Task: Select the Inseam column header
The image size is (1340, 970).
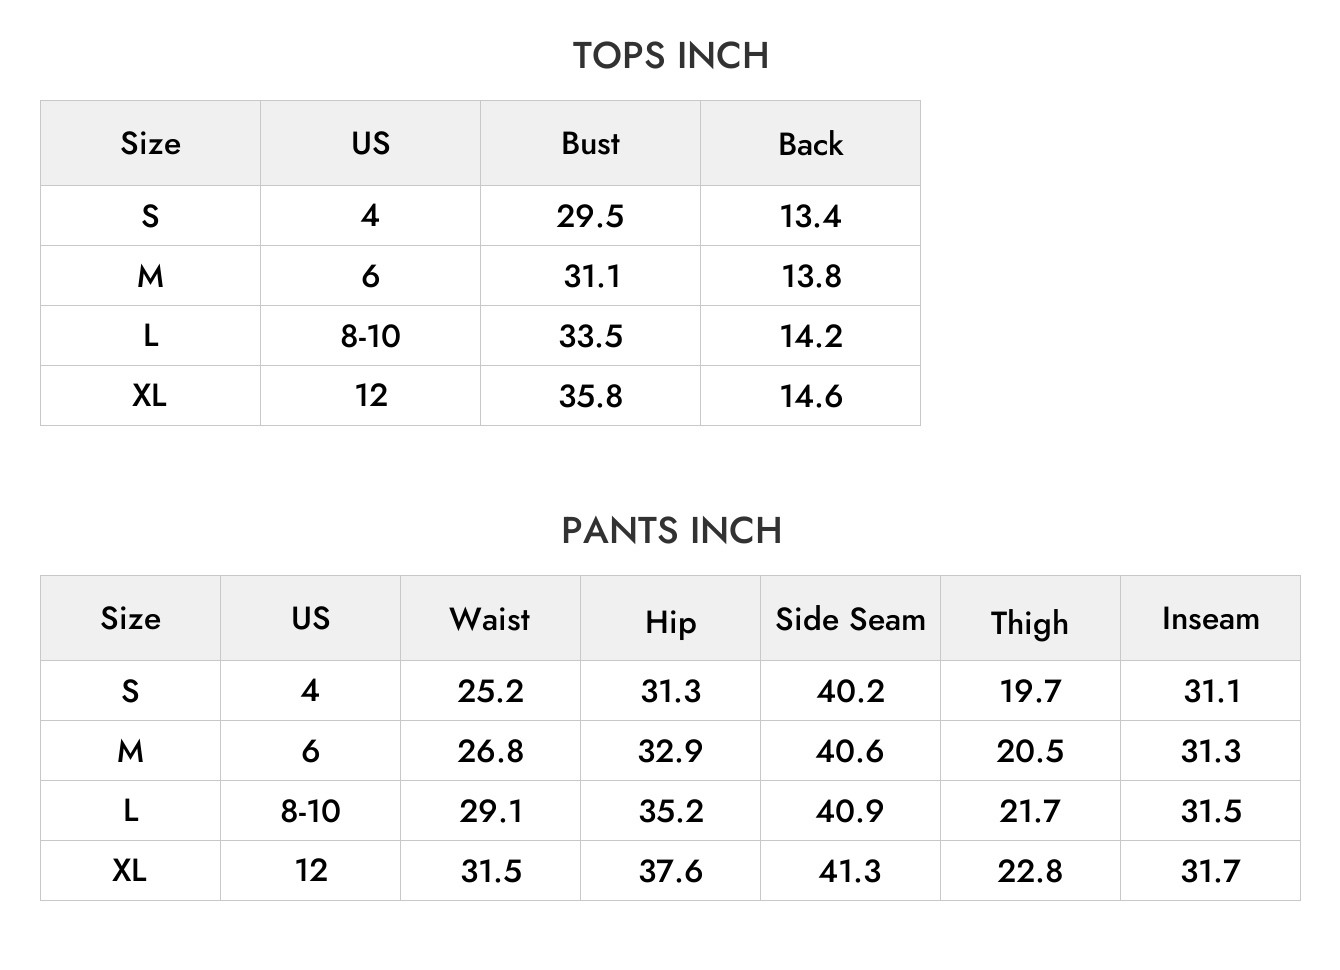Action: click(1210, 619)
